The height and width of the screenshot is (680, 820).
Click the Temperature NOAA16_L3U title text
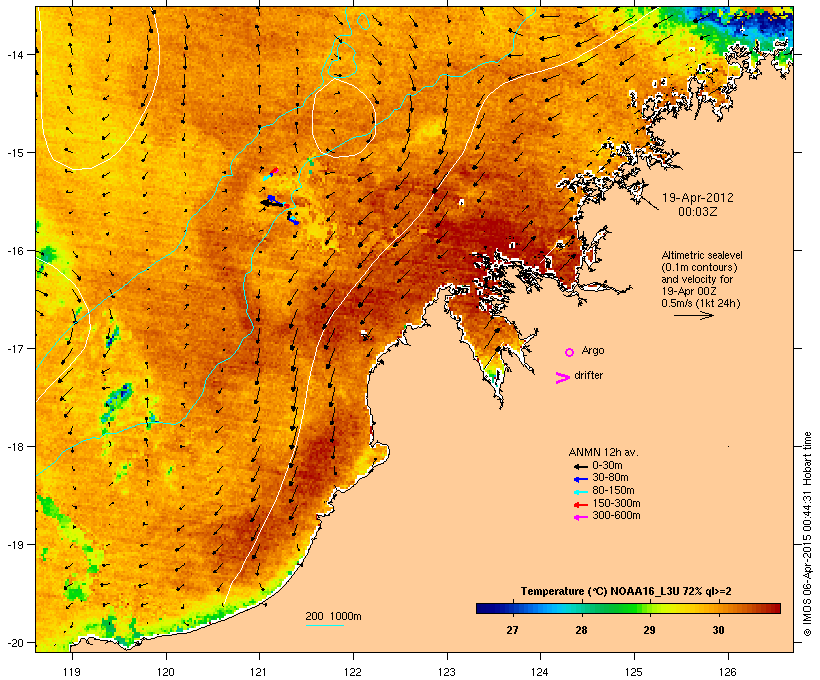coord(626,591)
